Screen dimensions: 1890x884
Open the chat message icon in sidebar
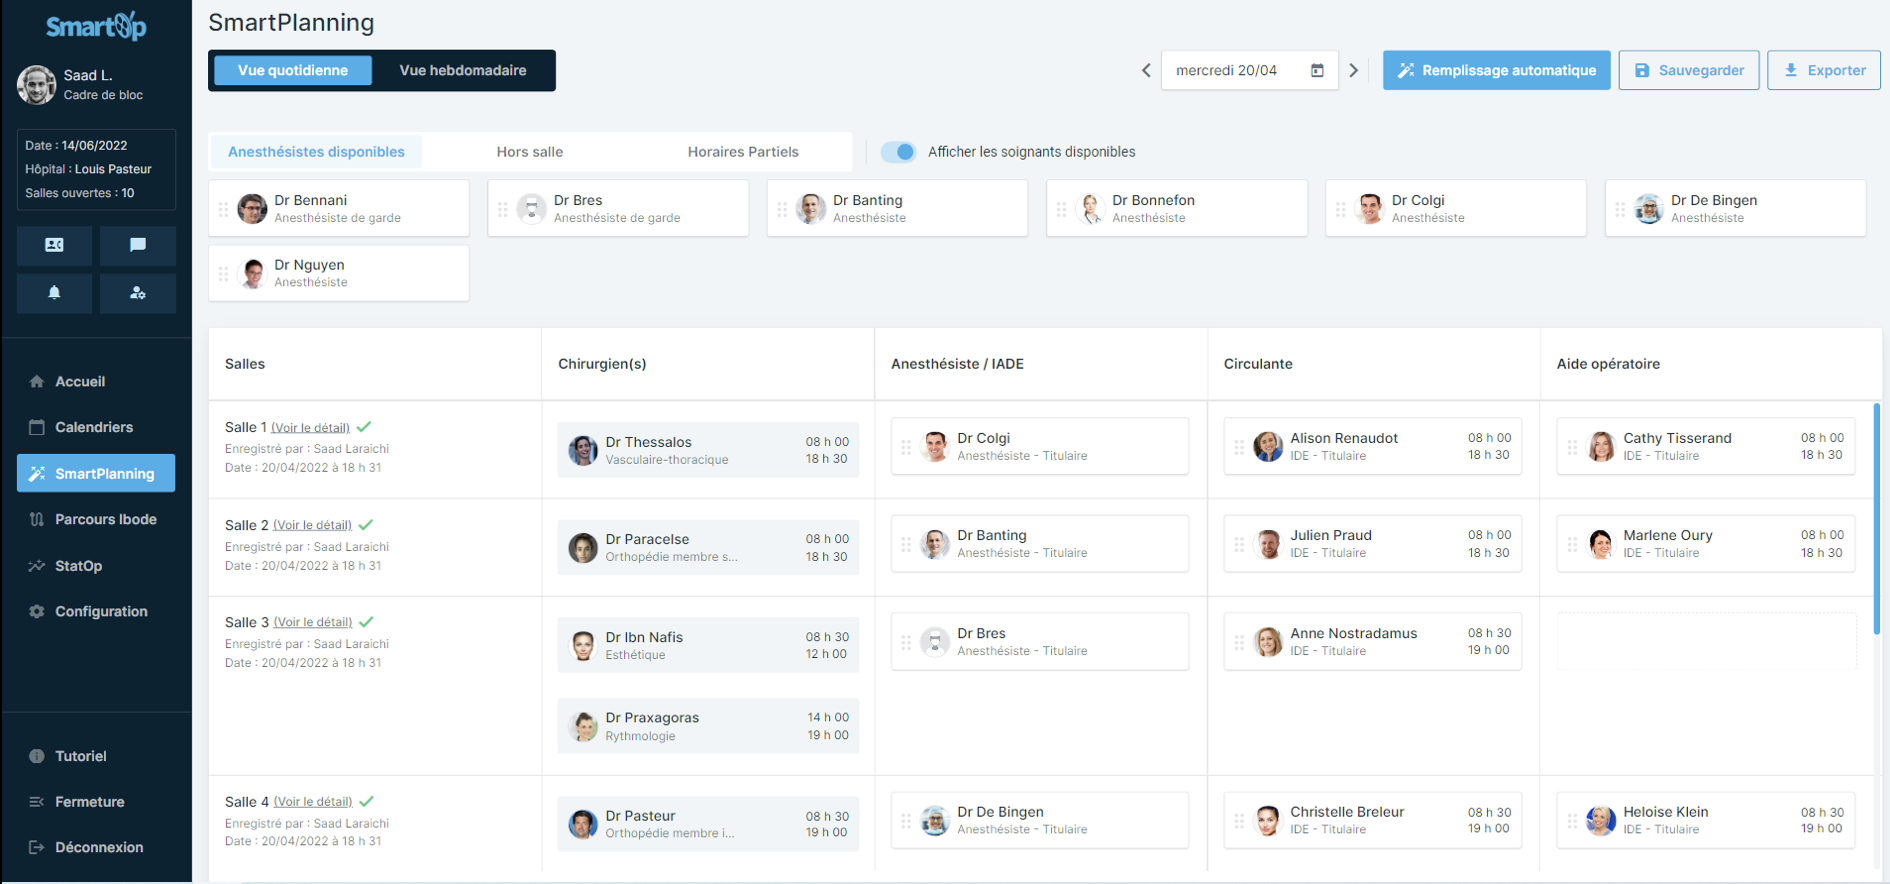138,245
